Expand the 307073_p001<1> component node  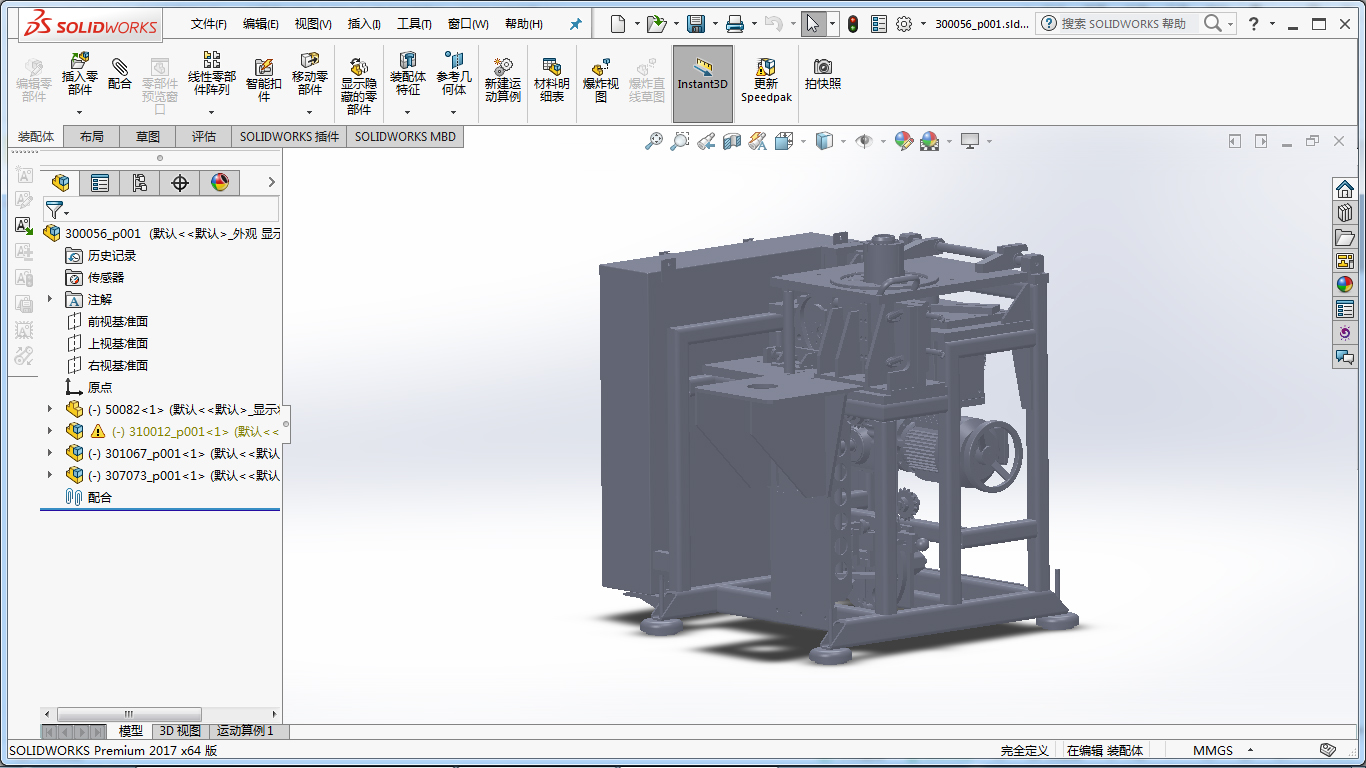pyautogui.click(x=50, y=475)
